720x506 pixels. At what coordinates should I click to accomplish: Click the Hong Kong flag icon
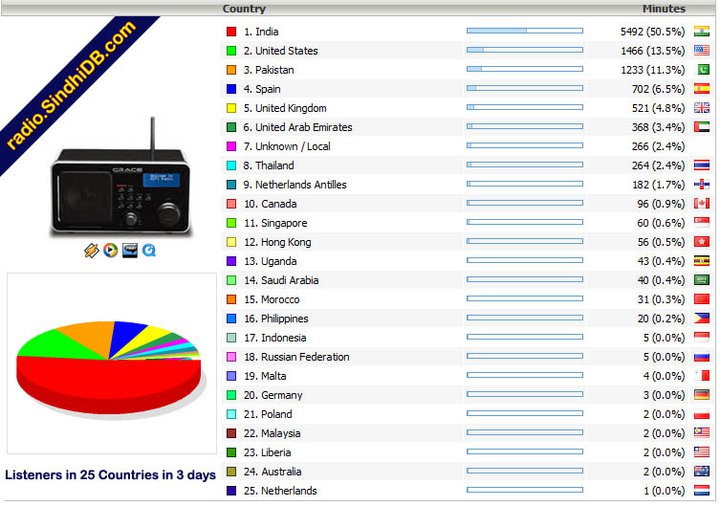click(x=702, y=242)
